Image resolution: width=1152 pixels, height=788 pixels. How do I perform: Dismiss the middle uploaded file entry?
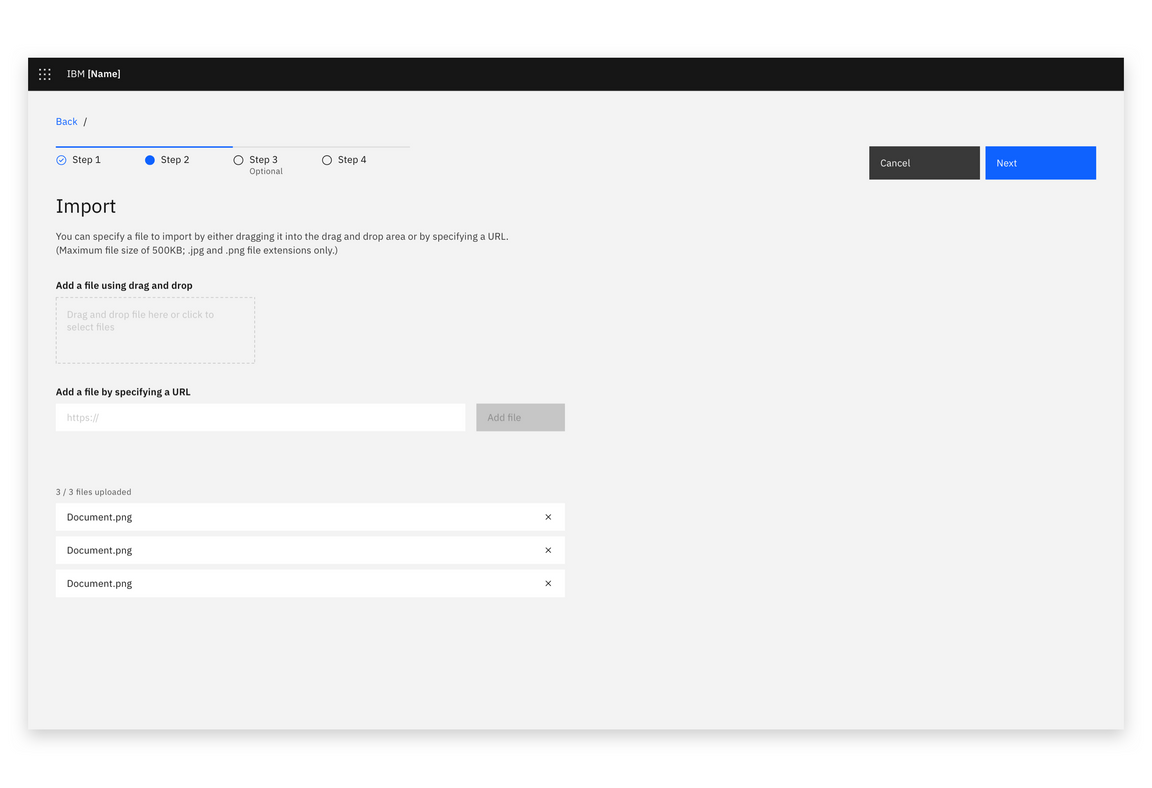pyautogui.click(x=548, y=550)
